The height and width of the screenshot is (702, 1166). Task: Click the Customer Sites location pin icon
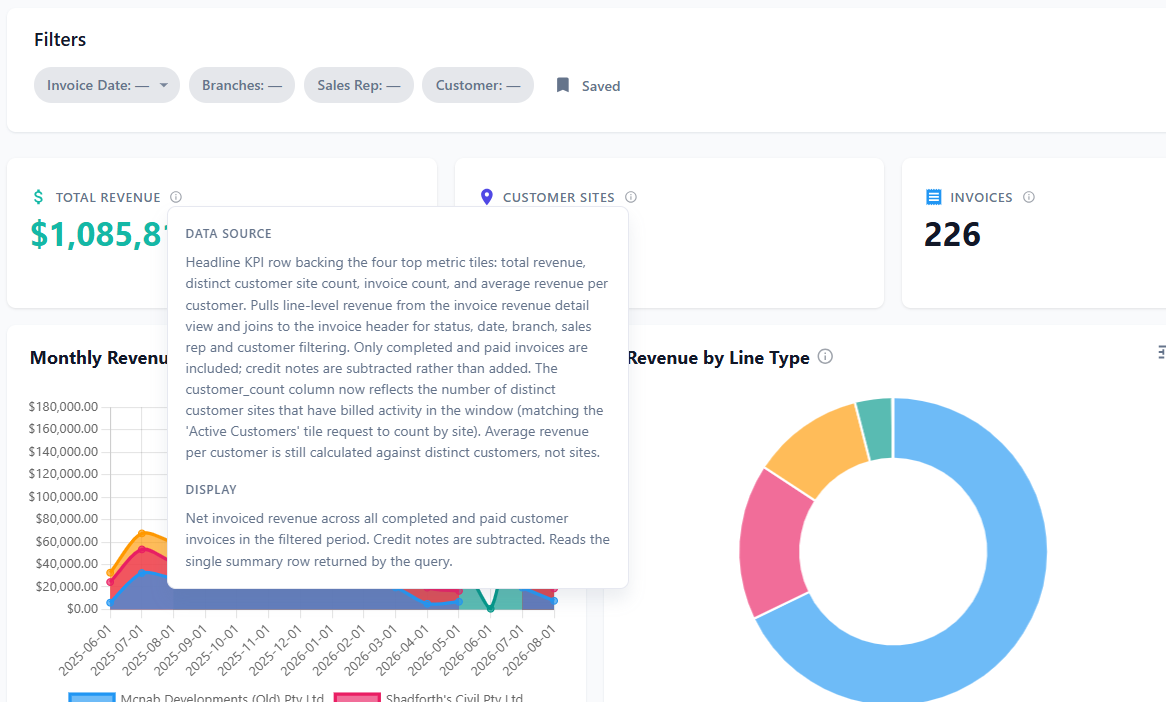coord(486,197)
